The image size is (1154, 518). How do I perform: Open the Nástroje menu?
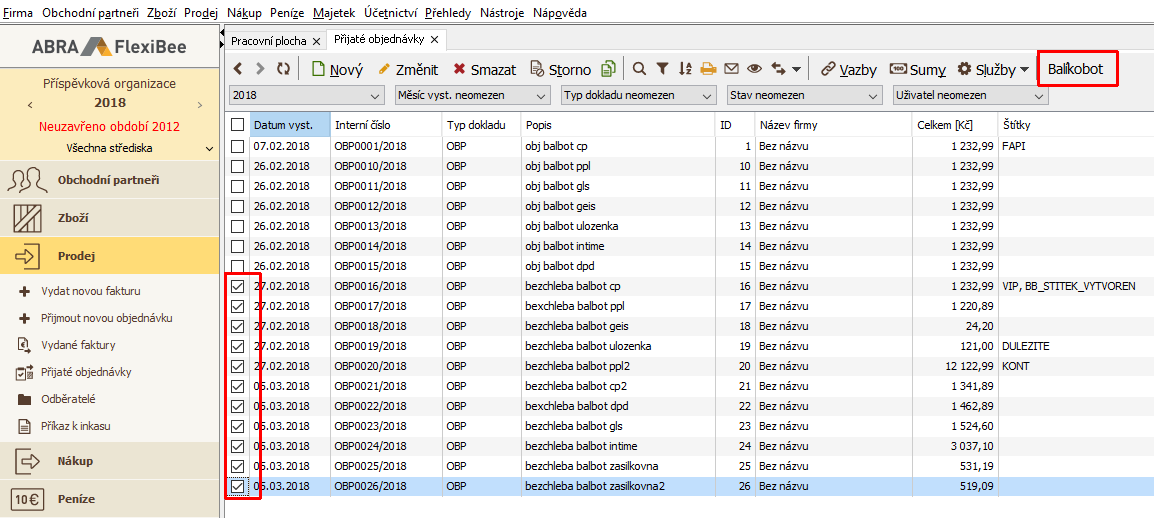(x=502, y=13)
